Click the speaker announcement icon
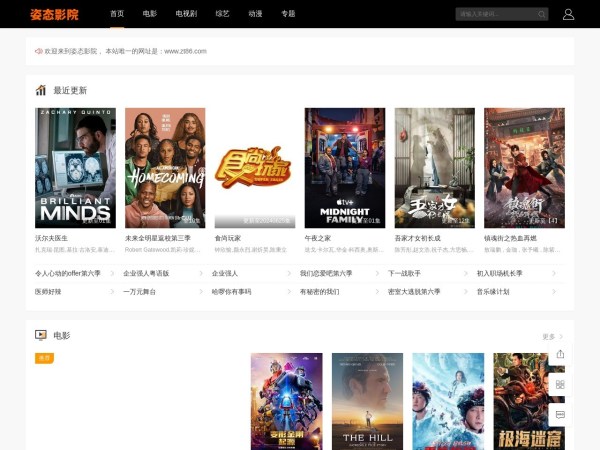The image size is (600, 450). [x=39, y=51]
